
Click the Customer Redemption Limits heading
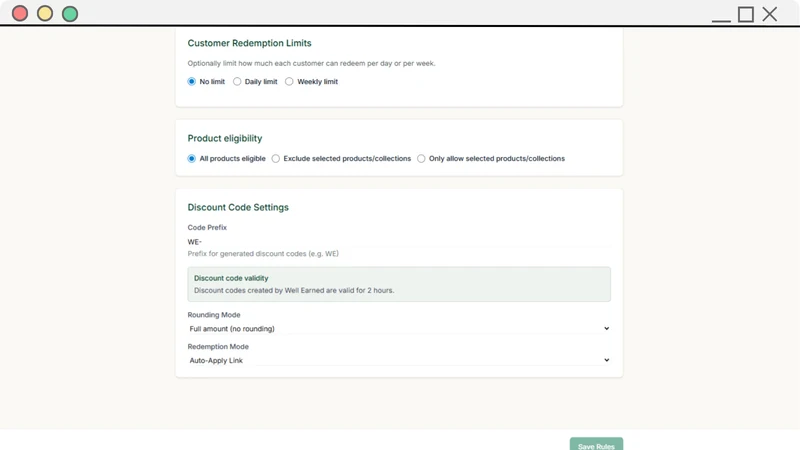click(249, 43)
